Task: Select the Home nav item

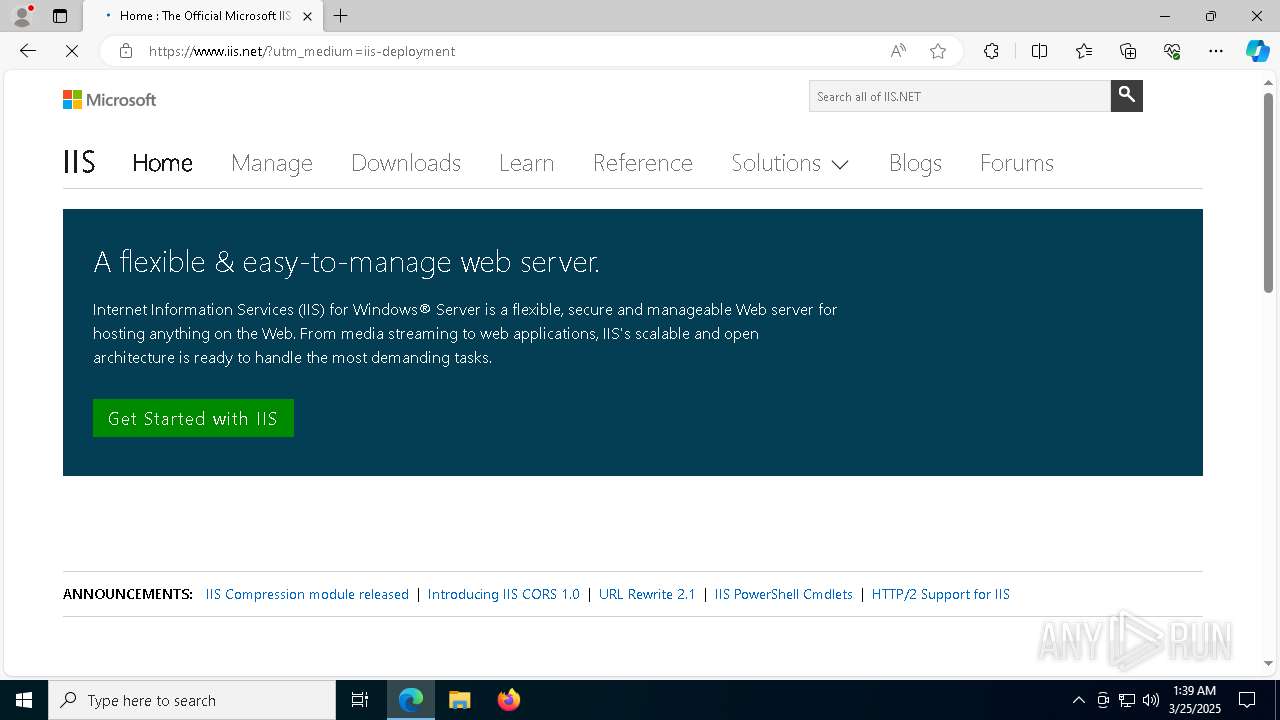Action: pyautogui.click(x=162, y=163)
